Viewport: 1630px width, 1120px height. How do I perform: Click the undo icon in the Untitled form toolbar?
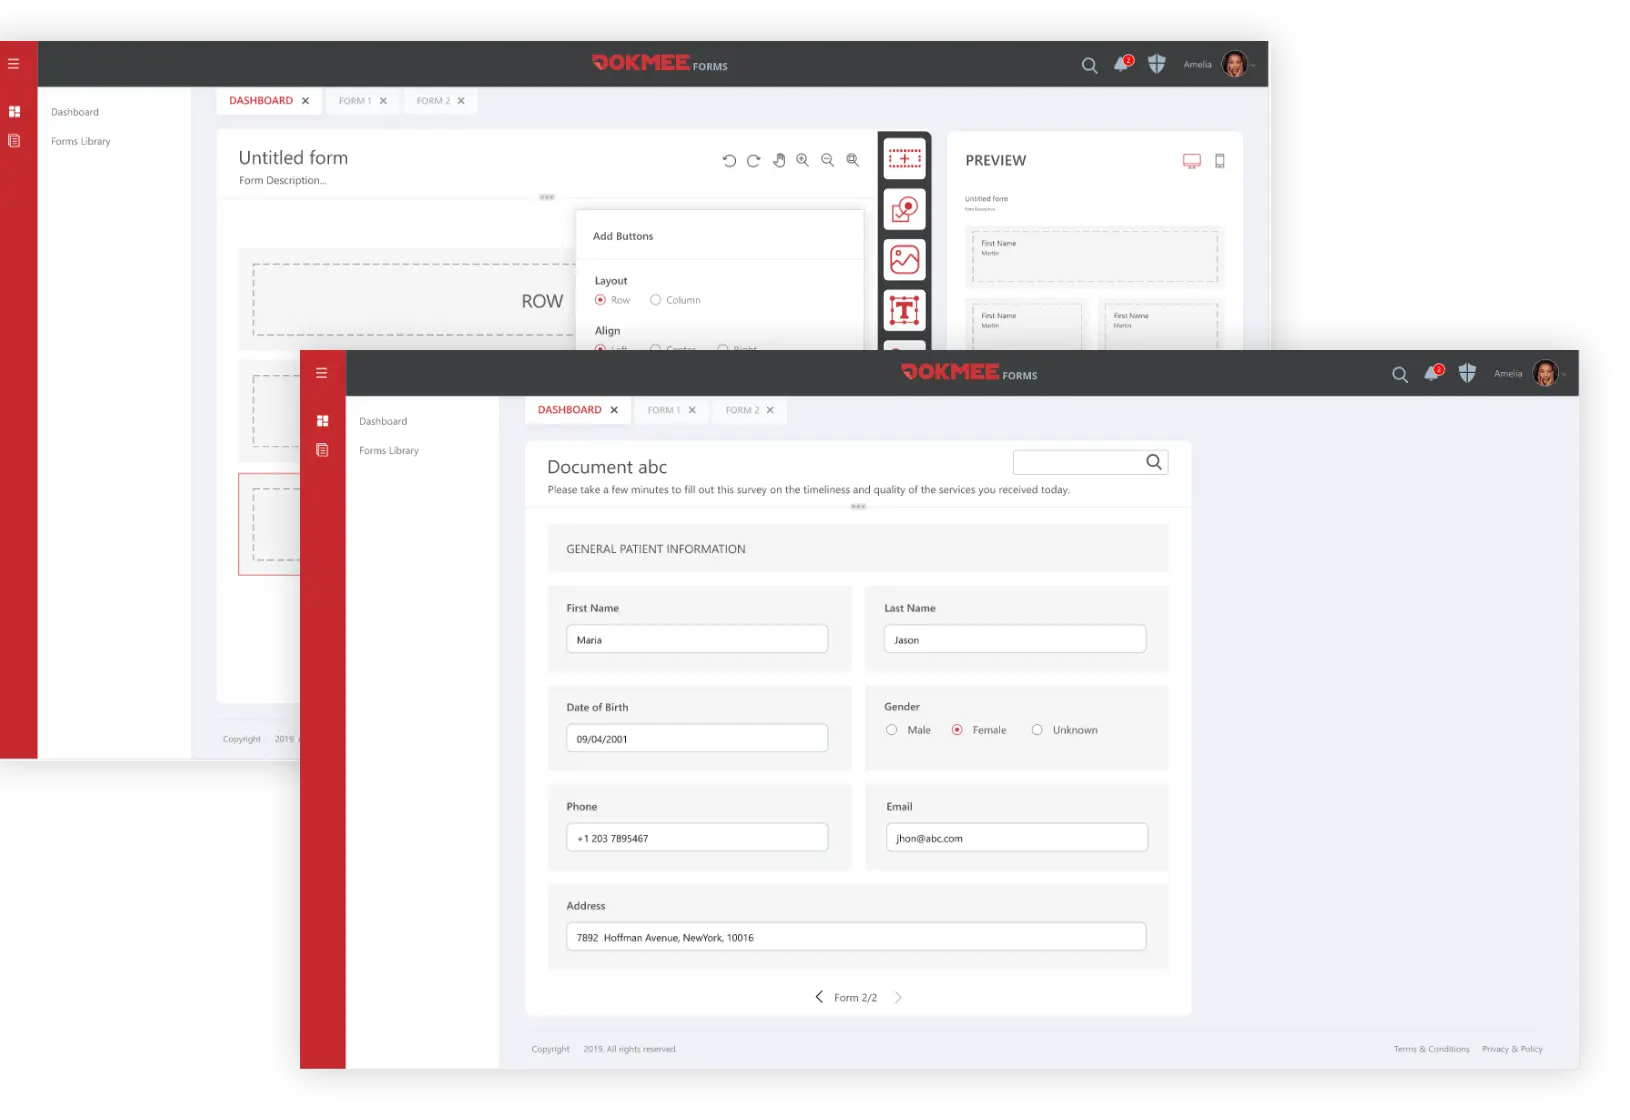(x=729, y=160)
